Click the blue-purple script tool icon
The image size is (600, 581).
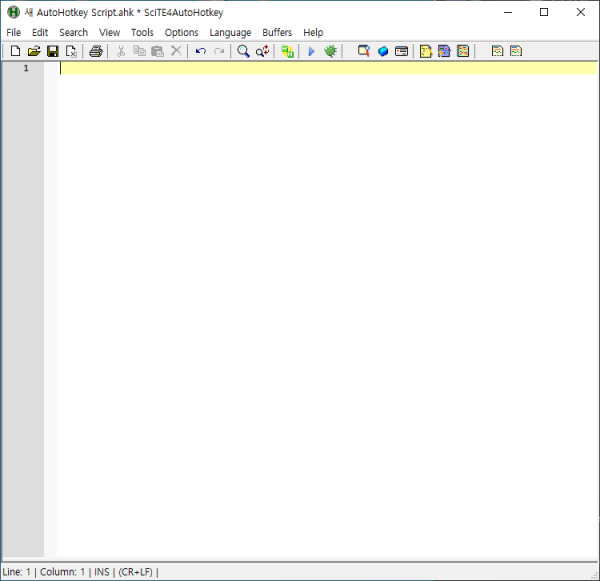click(x=444, y=51)
